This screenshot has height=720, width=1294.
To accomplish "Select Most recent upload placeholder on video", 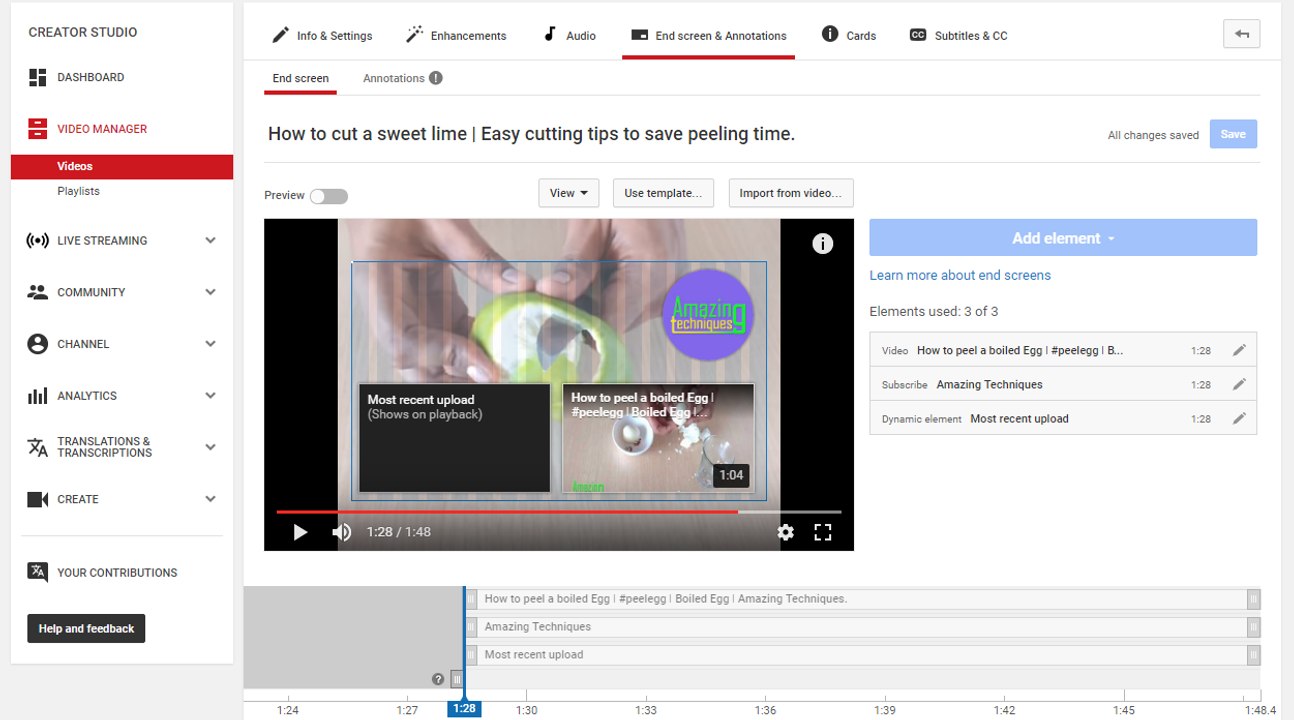I will [x=454, y=438].
